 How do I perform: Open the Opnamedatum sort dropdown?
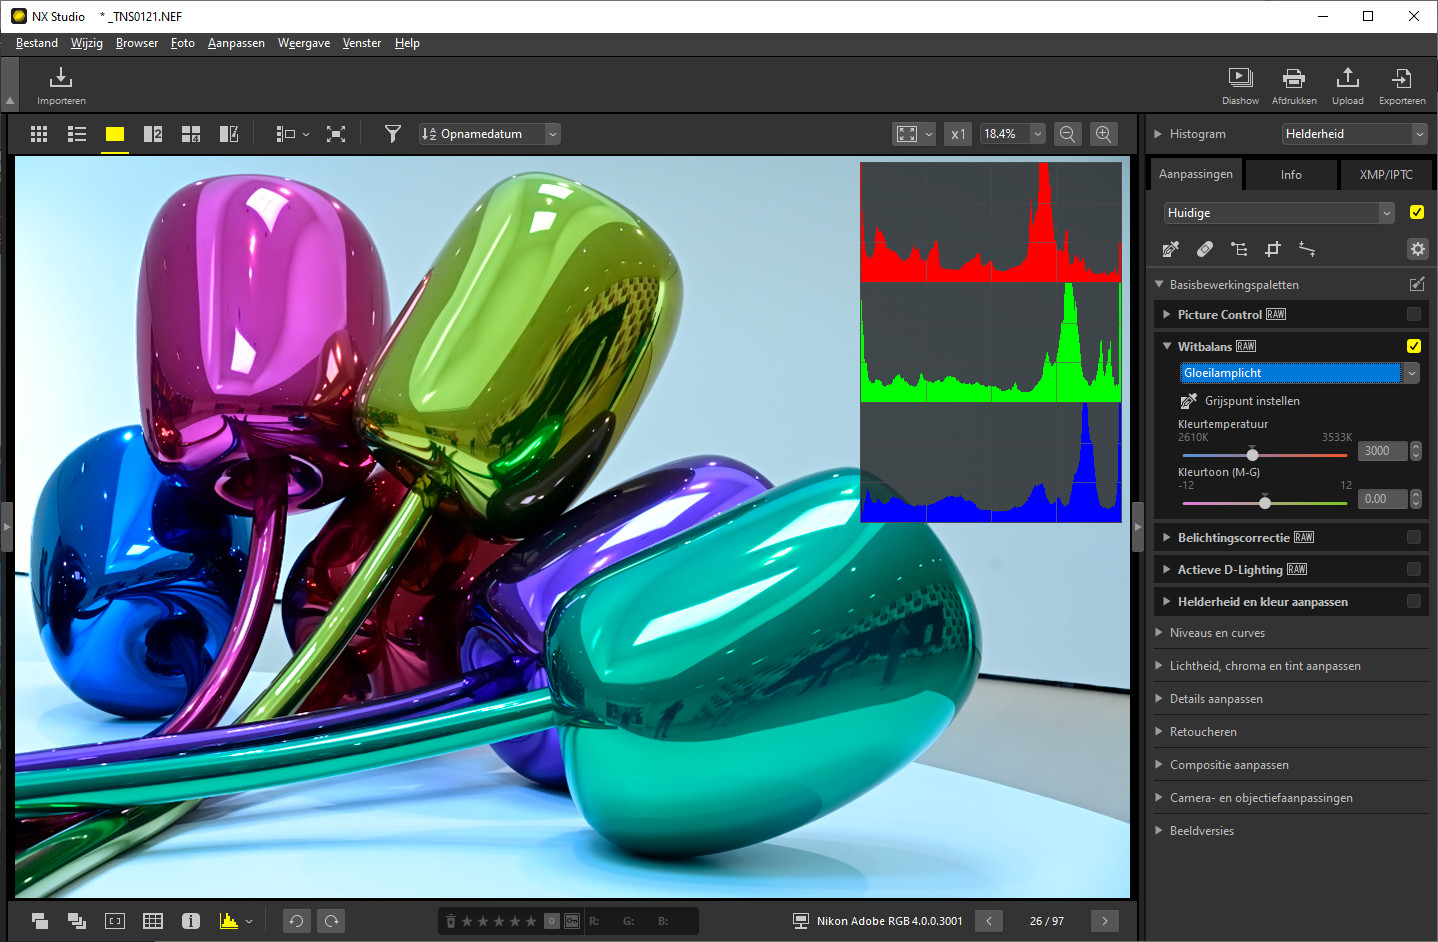pos(490,134)
